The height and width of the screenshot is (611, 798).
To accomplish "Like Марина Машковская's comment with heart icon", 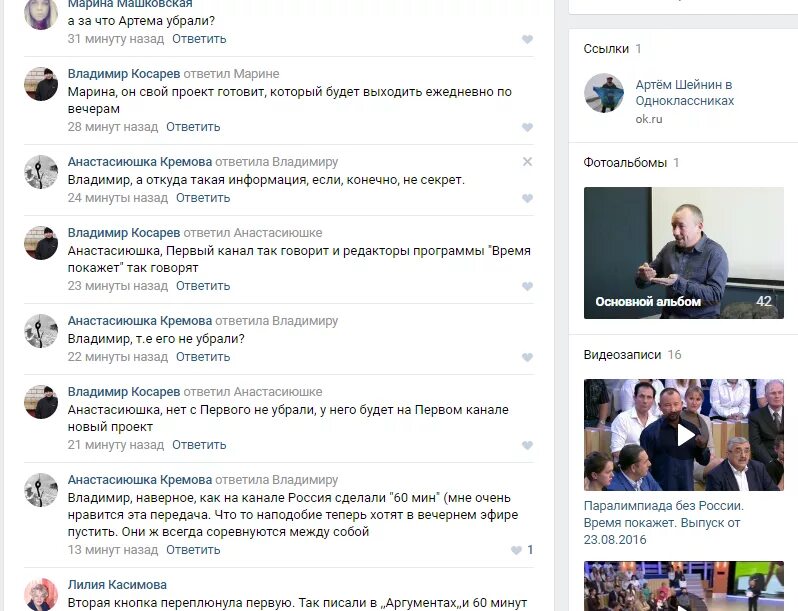I will (x=527, y=40).
